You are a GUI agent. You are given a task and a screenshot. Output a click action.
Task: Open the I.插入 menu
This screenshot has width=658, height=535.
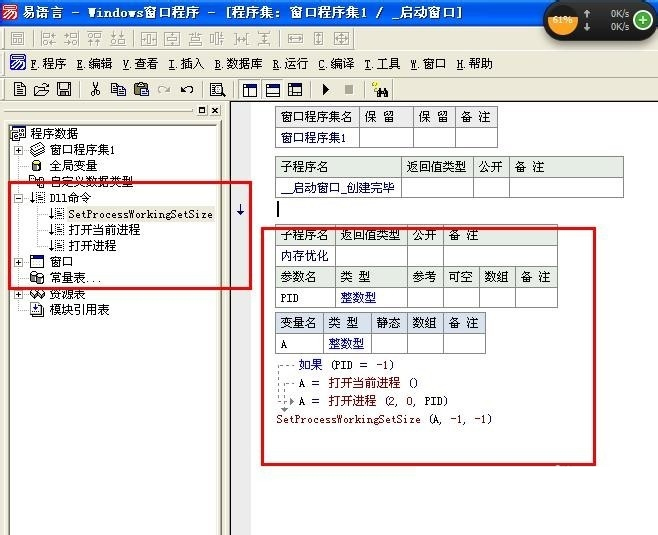[x=186, y=64]
